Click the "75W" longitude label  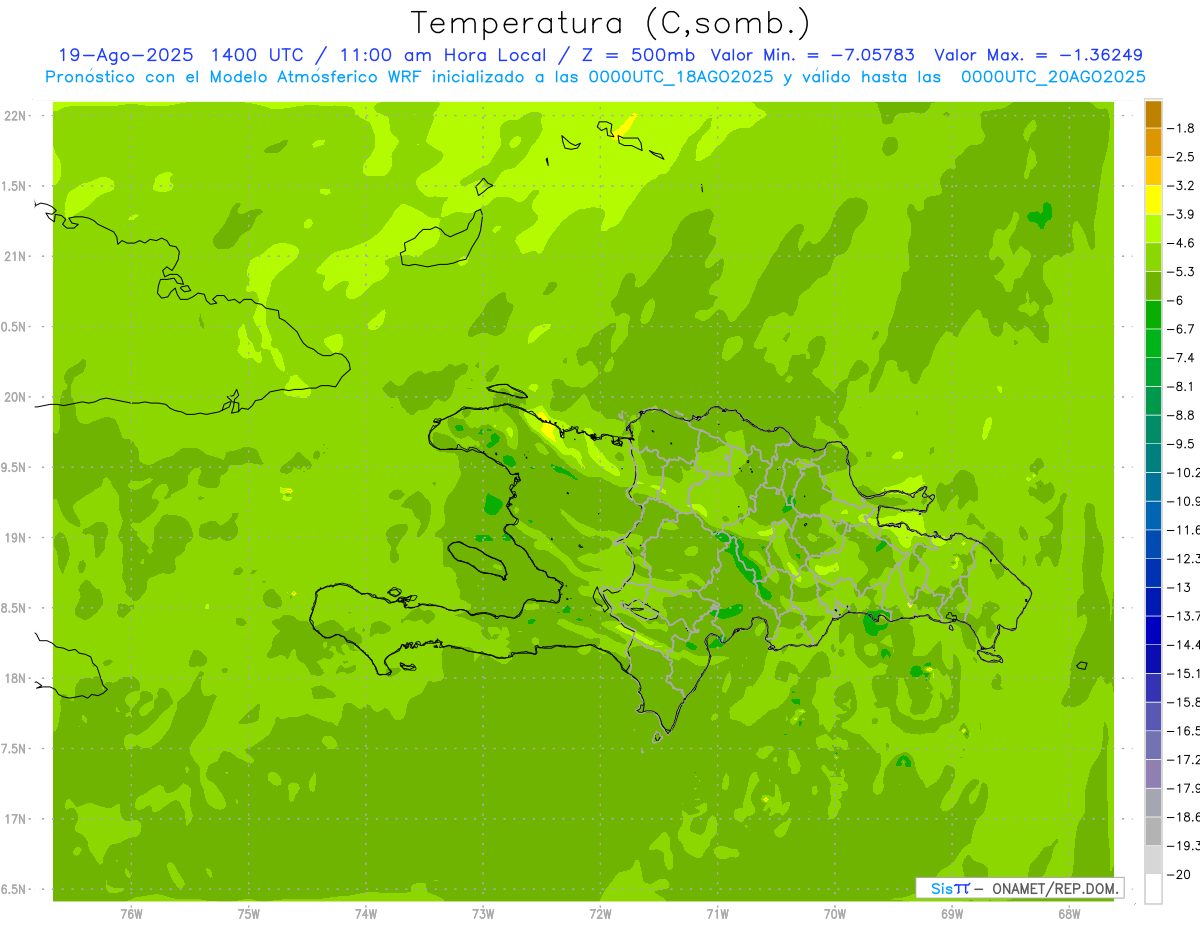pos(248,914)
